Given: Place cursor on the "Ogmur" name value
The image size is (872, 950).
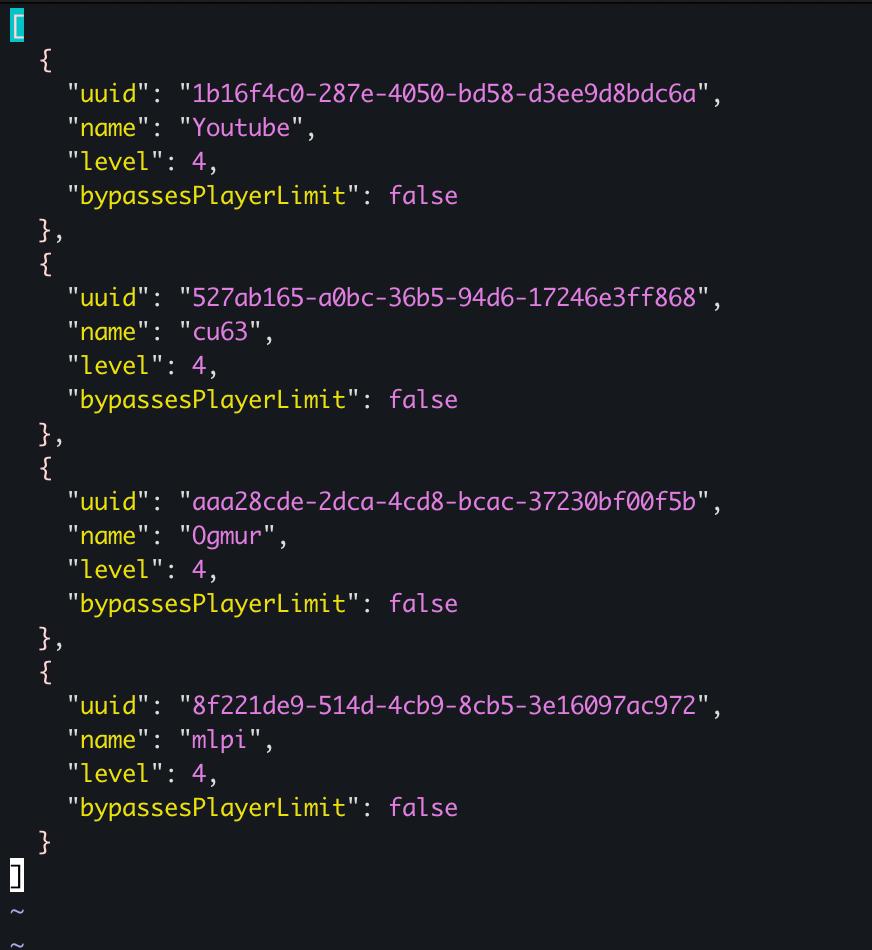Looking at the screenshot, I should click(x=226, y=536).
